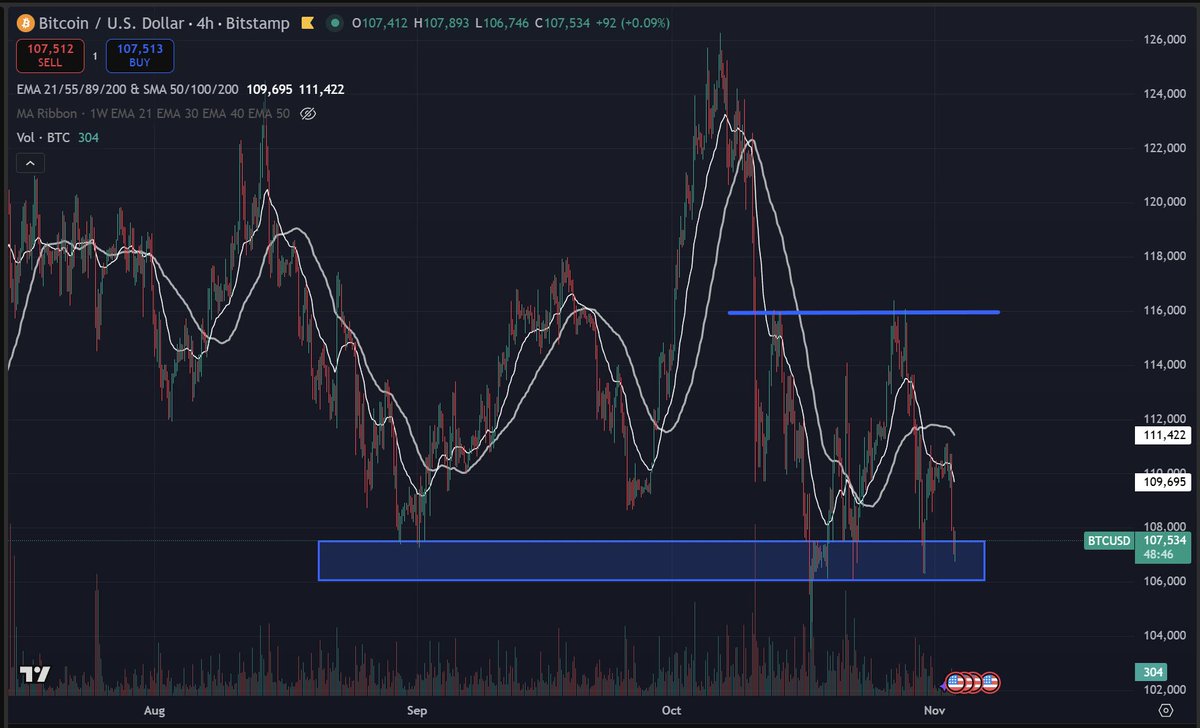Click the 120,000 price scale label

tap(1164, 202)
